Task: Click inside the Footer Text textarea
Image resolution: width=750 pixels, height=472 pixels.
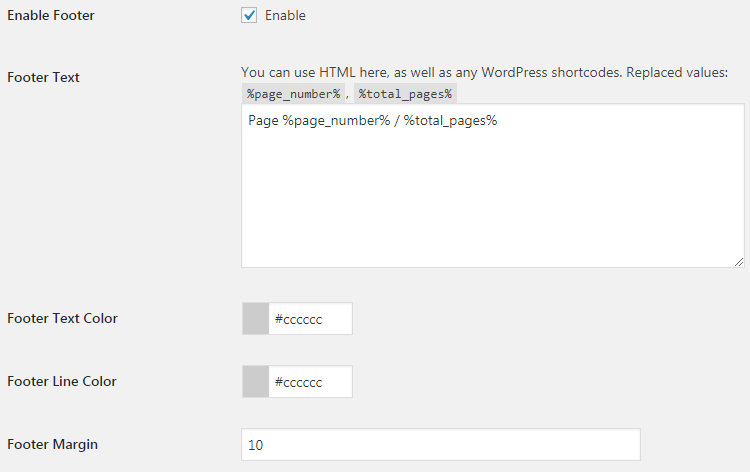Action: tap(493, 186)
